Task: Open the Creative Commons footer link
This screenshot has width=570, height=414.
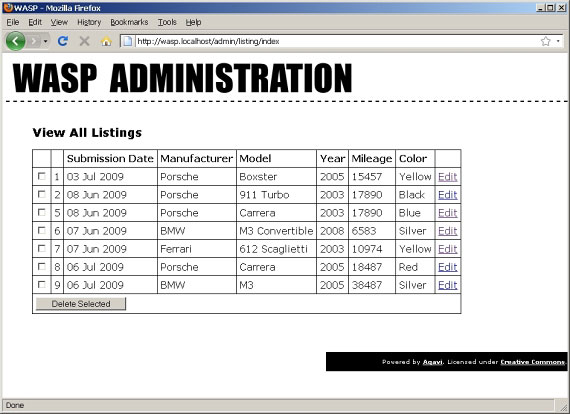Action: [533, 362]
